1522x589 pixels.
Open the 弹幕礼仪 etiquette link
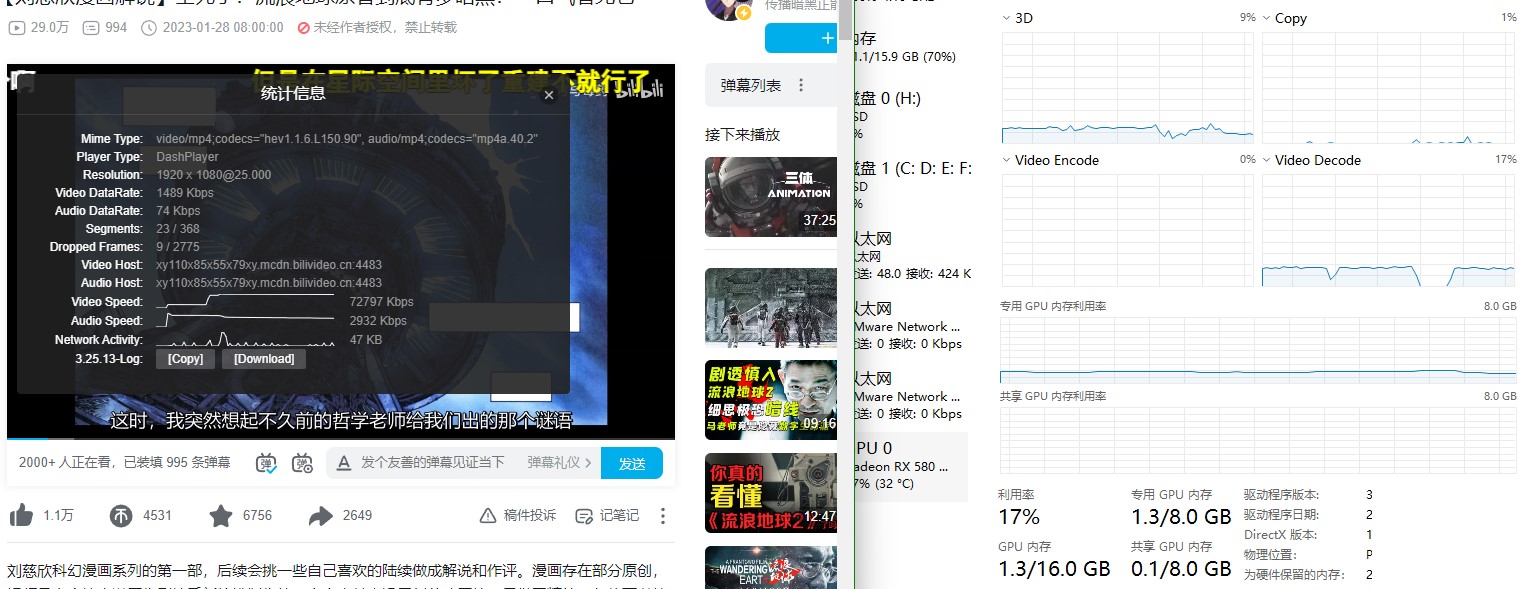click(560, 463)
